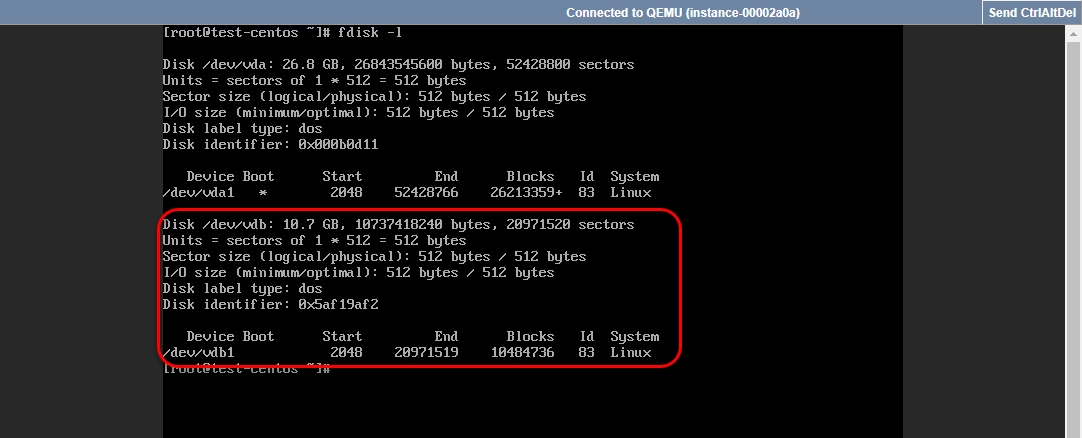Image resolution: width=1082 pixels, height=438 pixels.
Task: Click the Send CtrlAltDel button
Action: tap(1032, 12)
